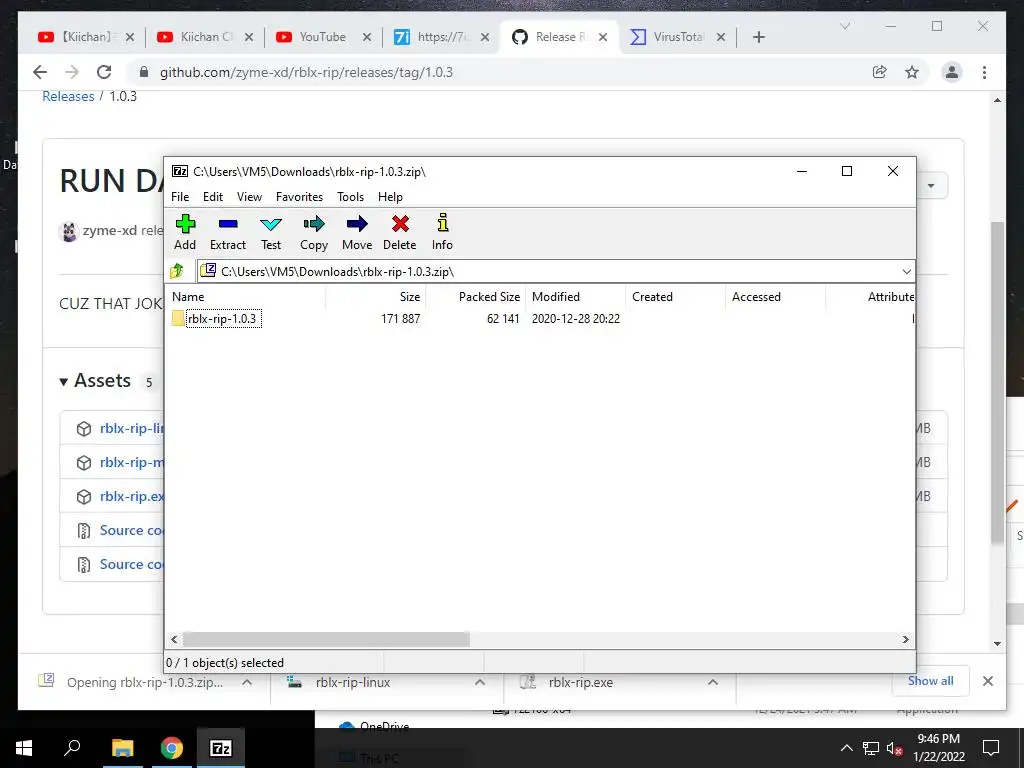Image resolution: width=1024 pixels, height=768 pixels.
Task: Expand the 7-Zip address path dropdown
Action: click(906, 272)
